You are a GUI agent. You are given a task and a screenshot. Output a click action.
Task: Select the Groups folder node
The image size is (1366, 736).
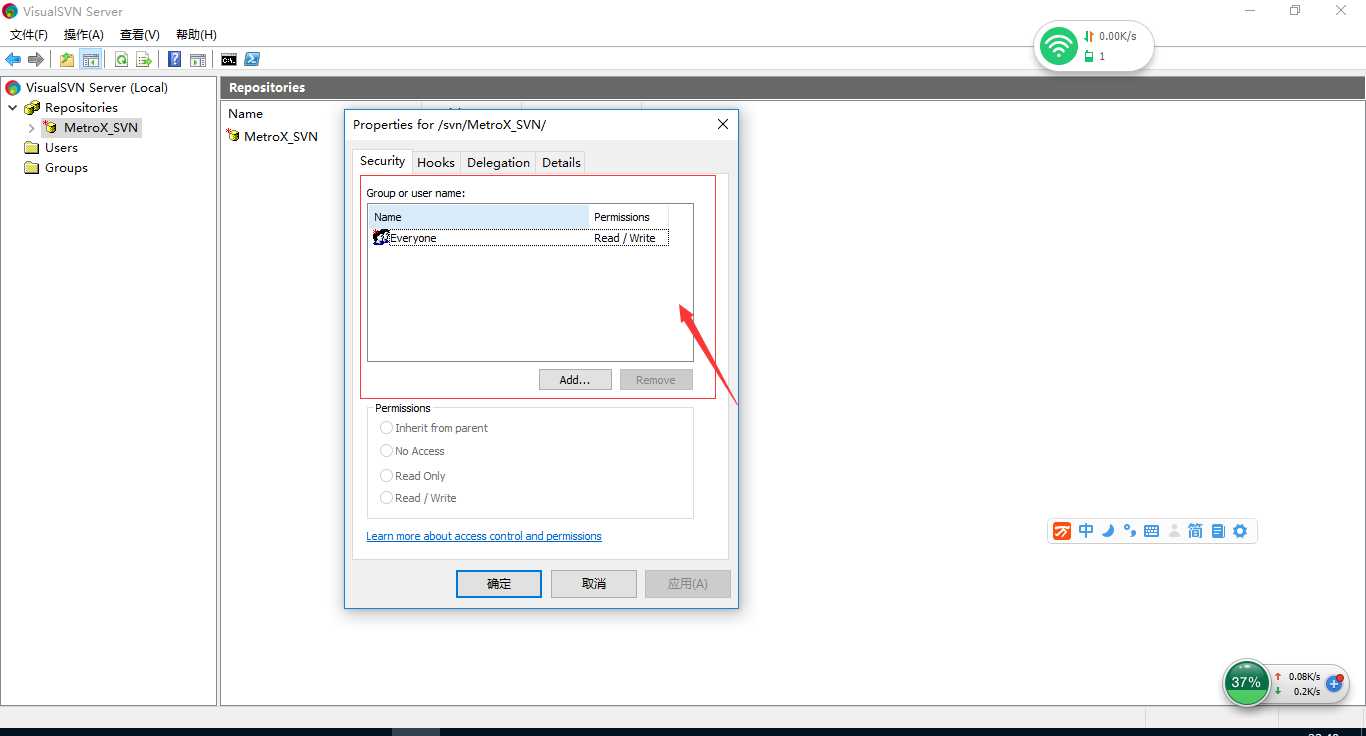coord(66,168)
